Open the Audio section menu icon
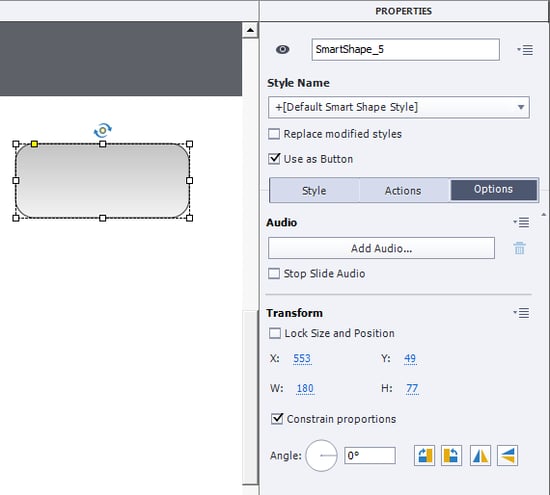Viewport: 550px width, 495px height. pos(521,222)
